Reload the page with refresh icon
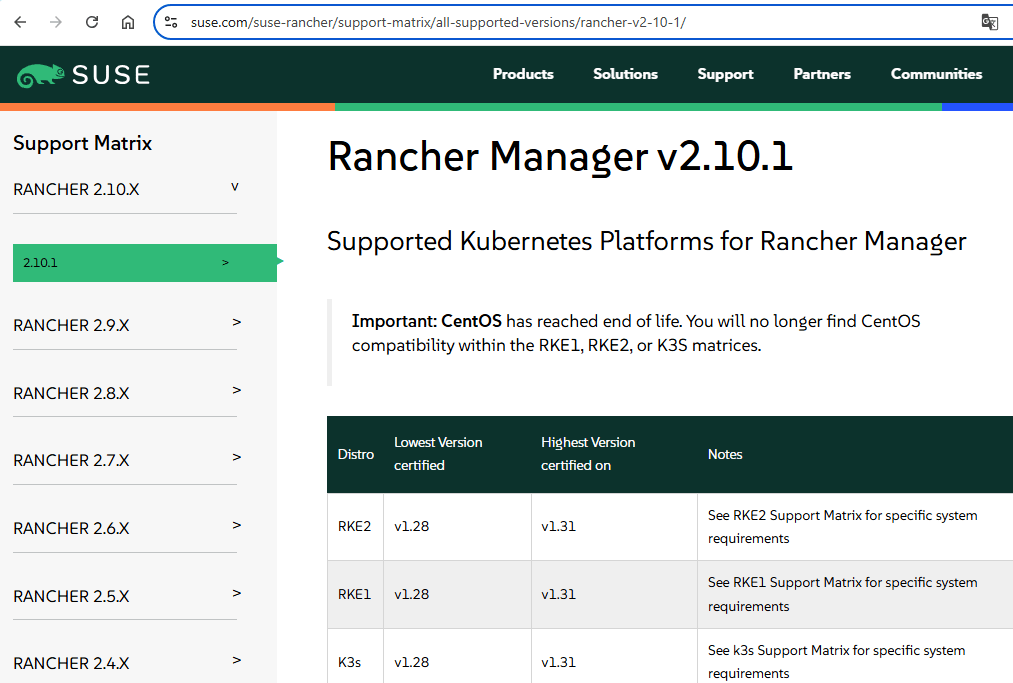The image size is (1013, 683). 92,22
